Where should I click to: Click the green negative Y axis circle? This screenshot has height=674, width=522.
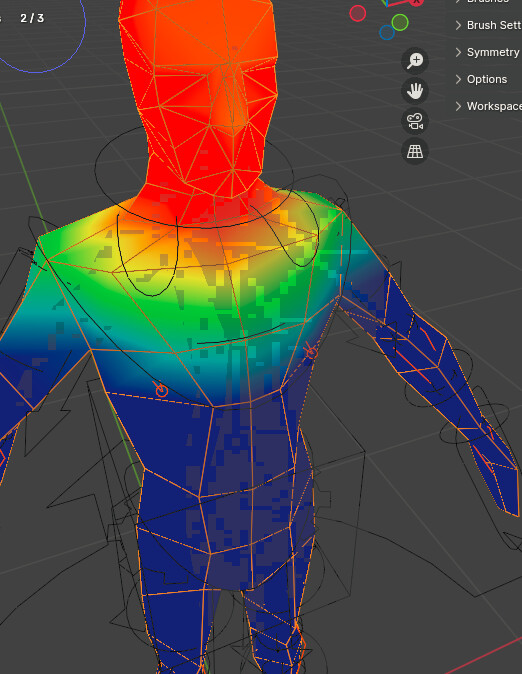(400, 22)
